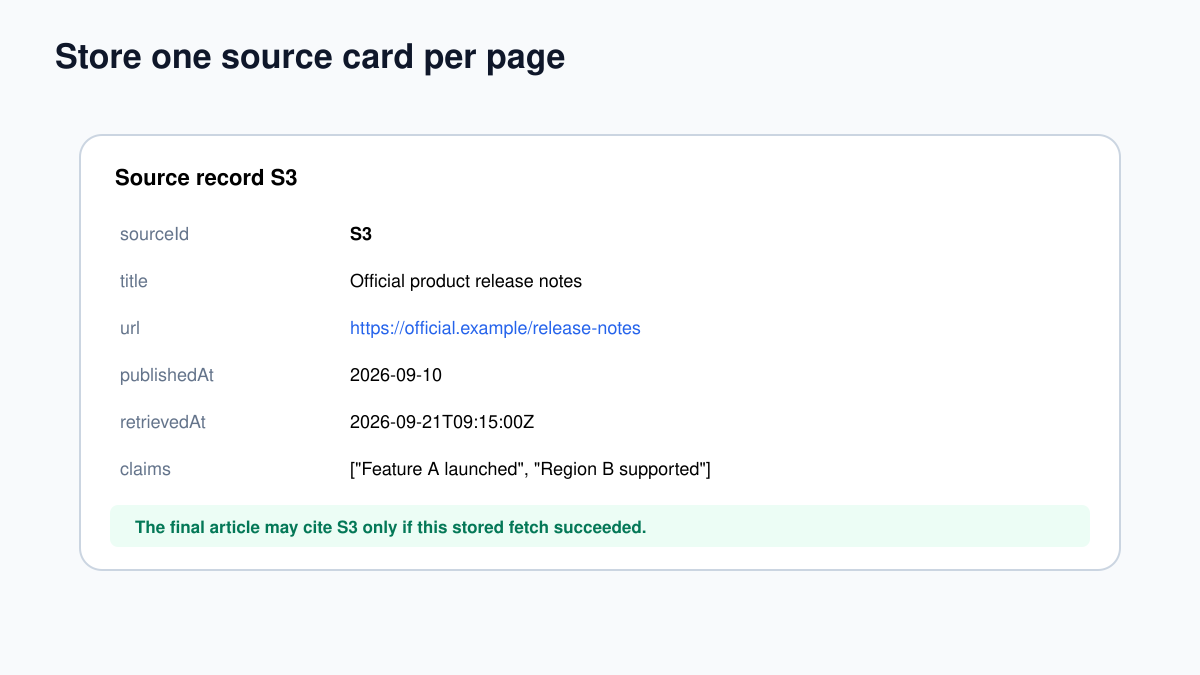Click the green note about citing S3
The width and height of the screenshot is (1200, 675).
pyautogui.click(x=600, y=526)
